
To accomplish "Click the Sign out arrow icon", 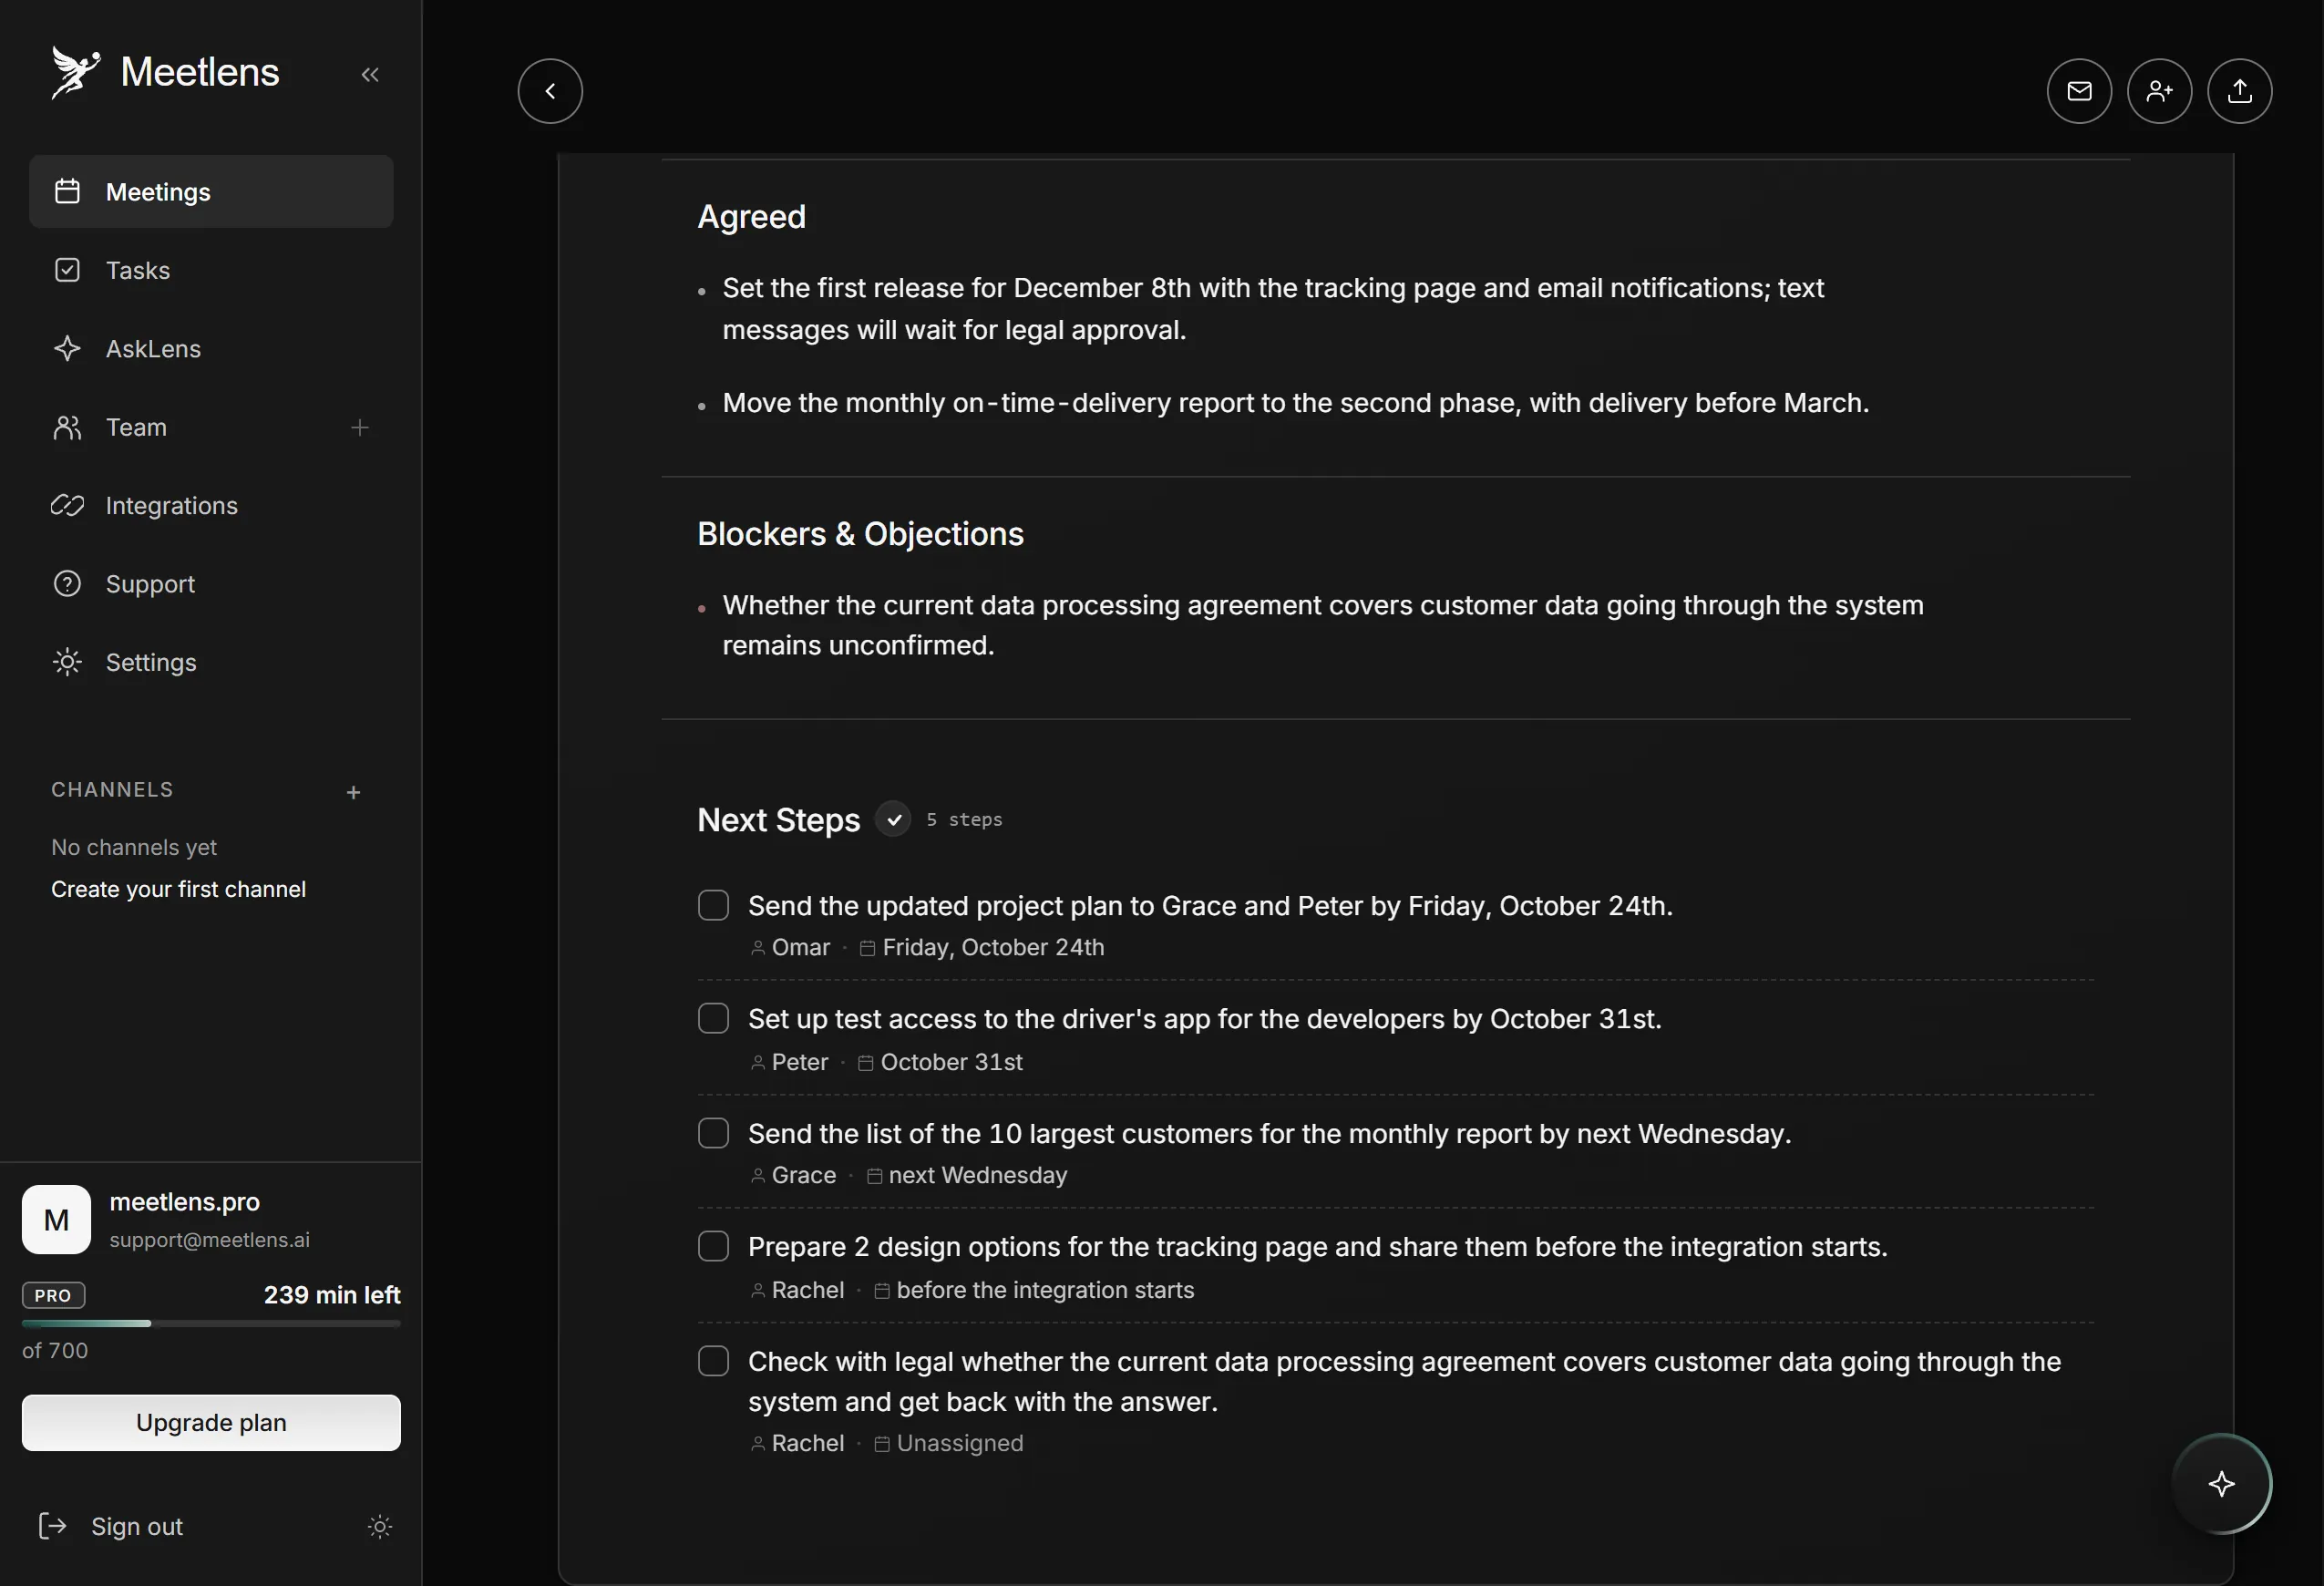I will (x=52, y=1525).
